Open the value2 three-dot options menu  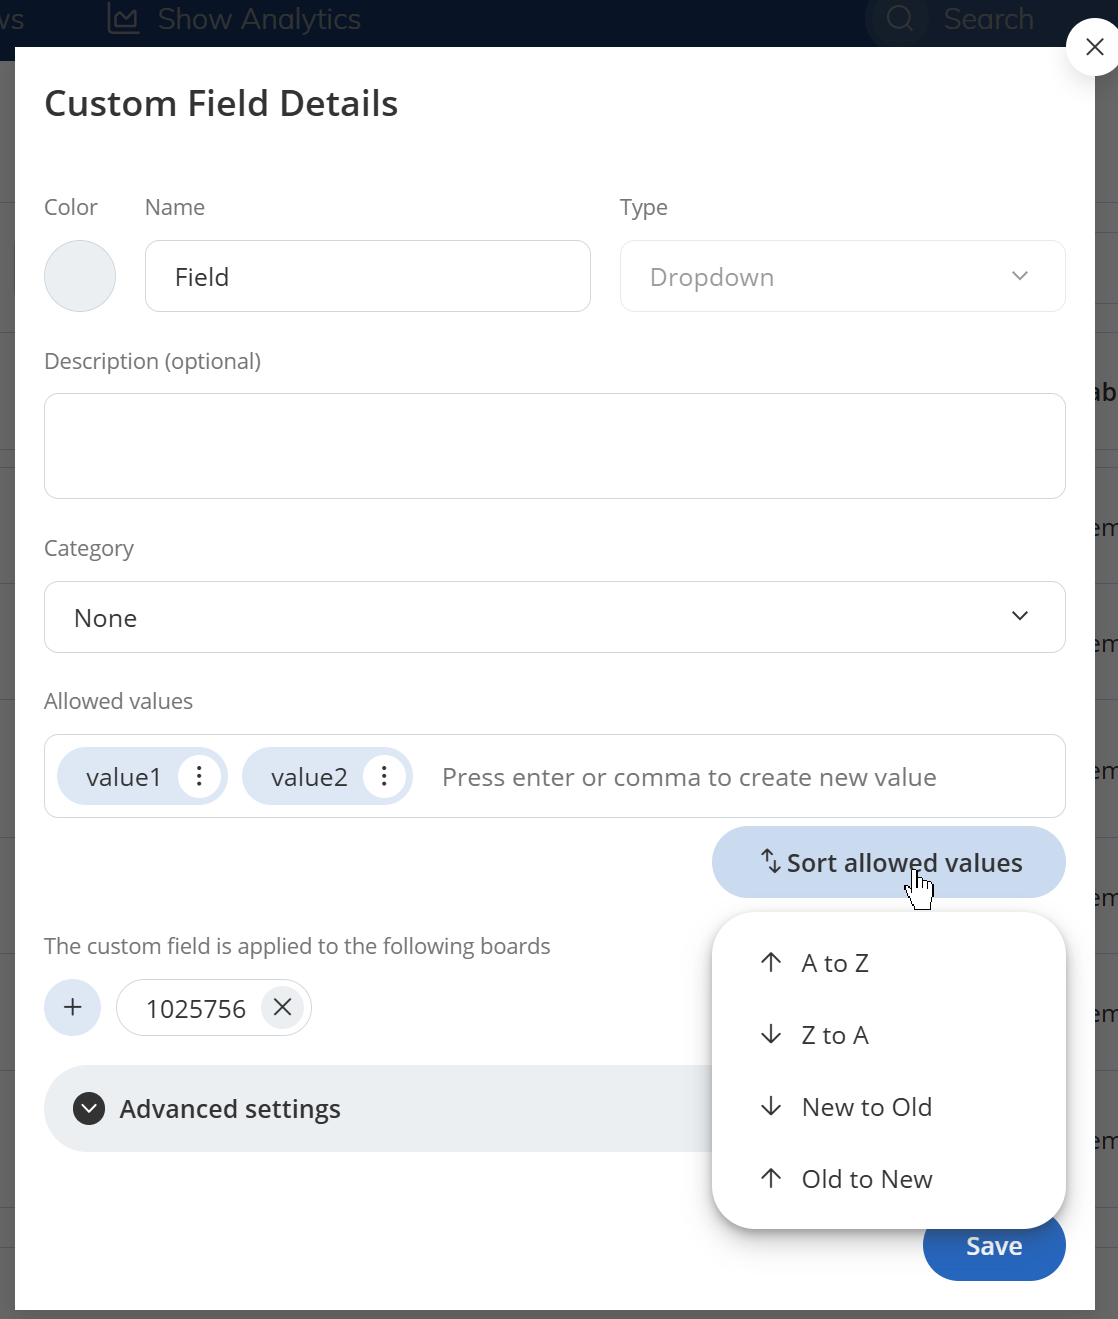(x=384, y=776)
